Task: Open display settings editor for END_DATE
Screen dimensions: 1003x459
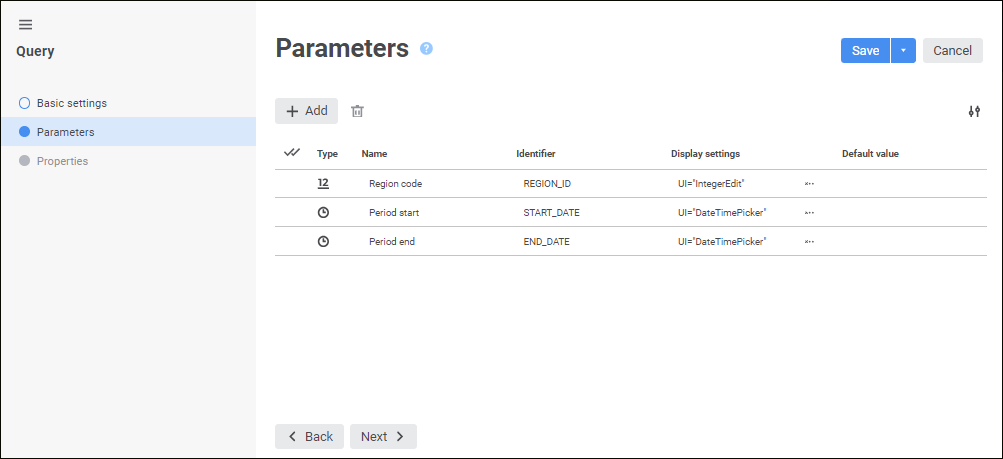Action: (809, 242)
